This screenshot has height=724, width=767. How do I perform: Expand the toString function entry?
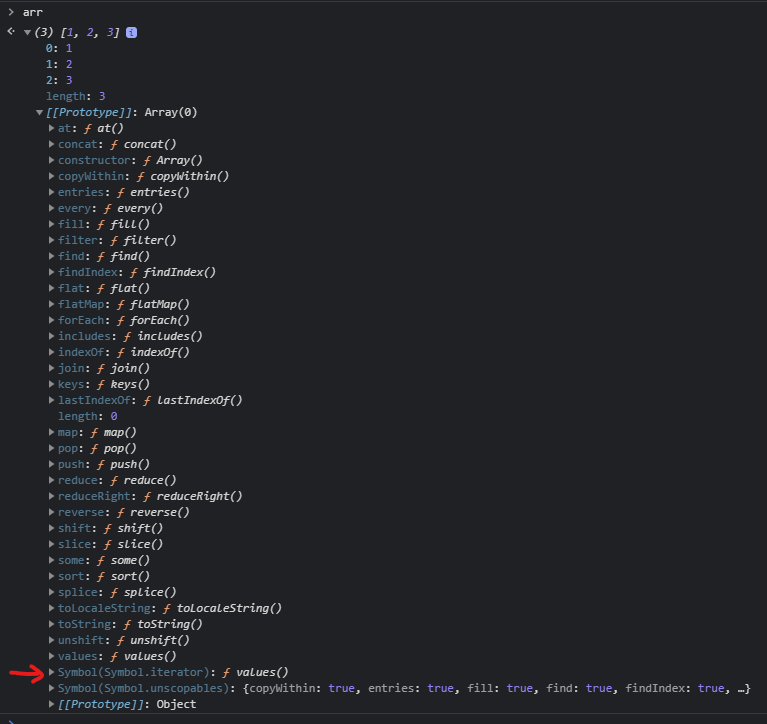tap(51, 625)
